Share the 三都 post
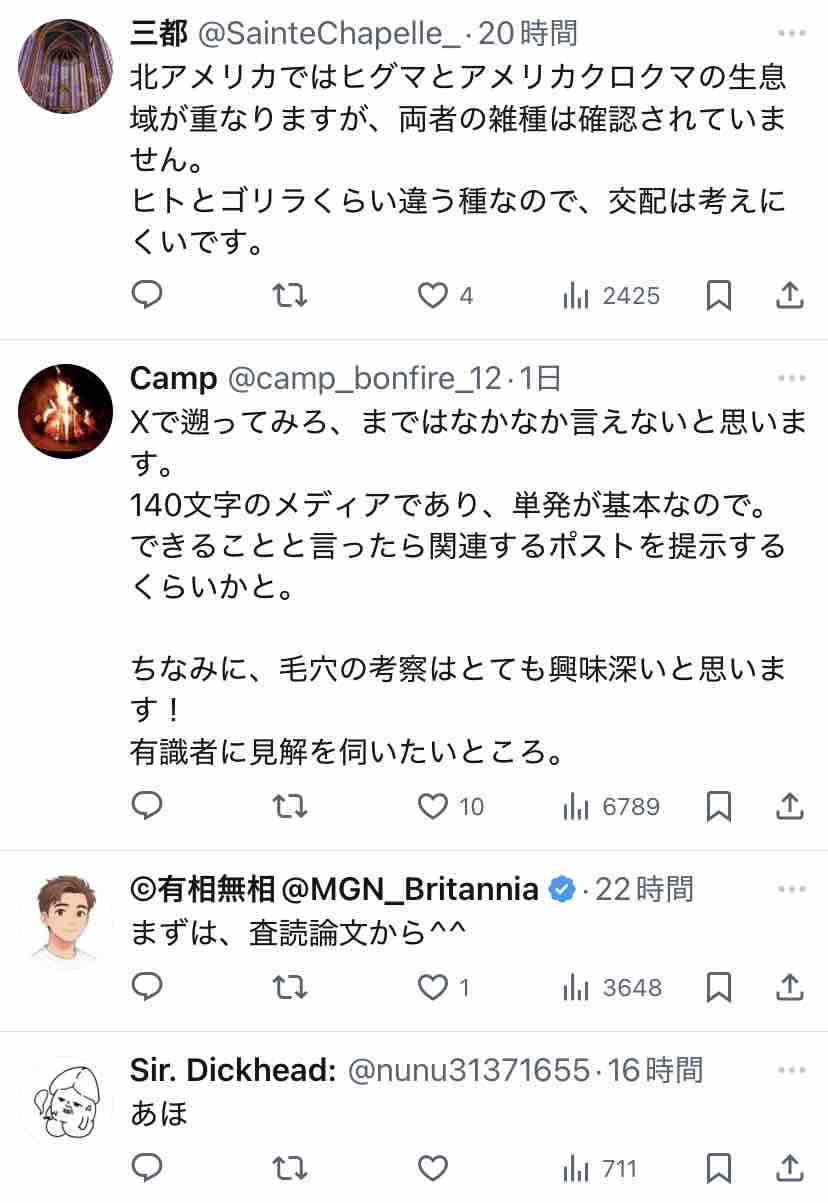Screen dimensions: 828x1203 (x=790, y=295)
